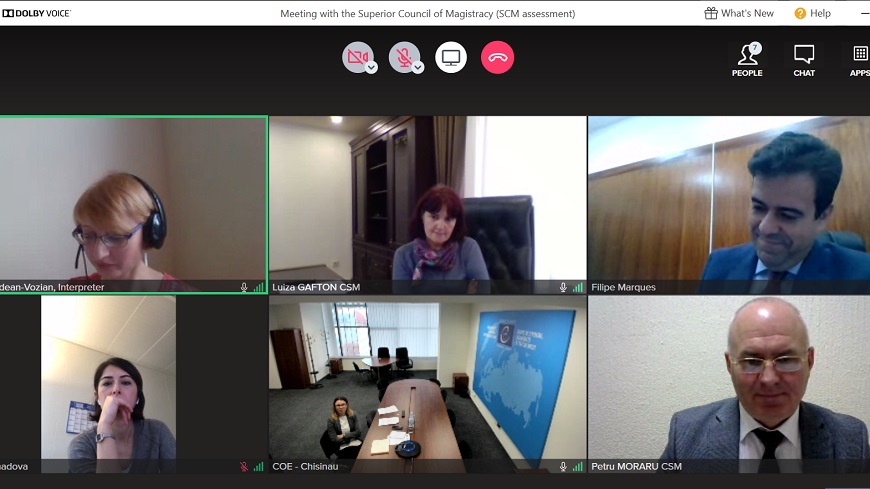The width and height of the screenshot is (870, 489).
Task: Turn on the camera with the video button
Action: [x=357, y=57]
